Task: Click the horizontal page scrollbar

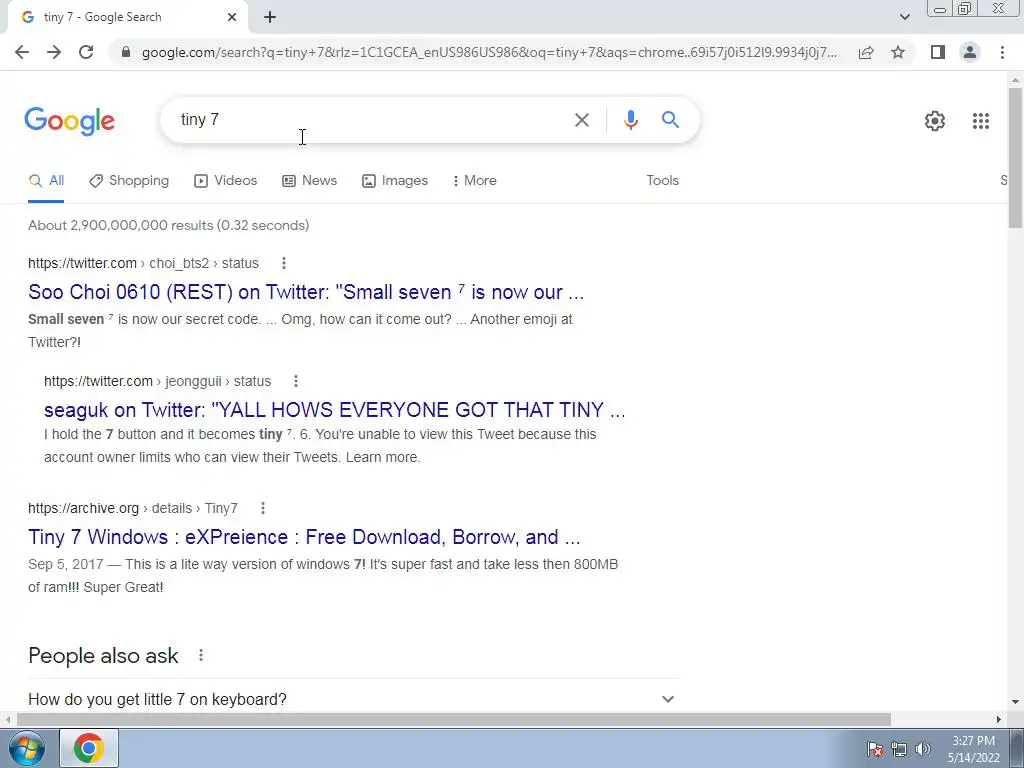Action: (454, 719)
